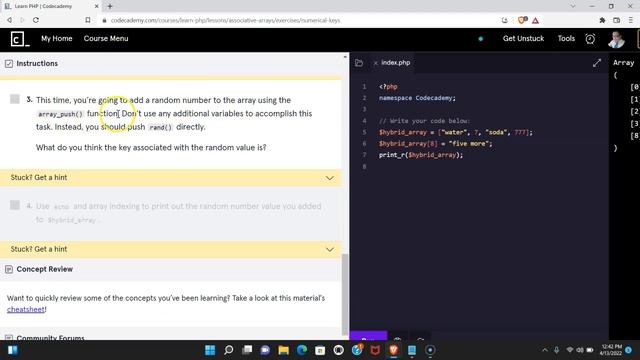
Task: Click the share icon in address bar
Action: (x=504, y=20)
